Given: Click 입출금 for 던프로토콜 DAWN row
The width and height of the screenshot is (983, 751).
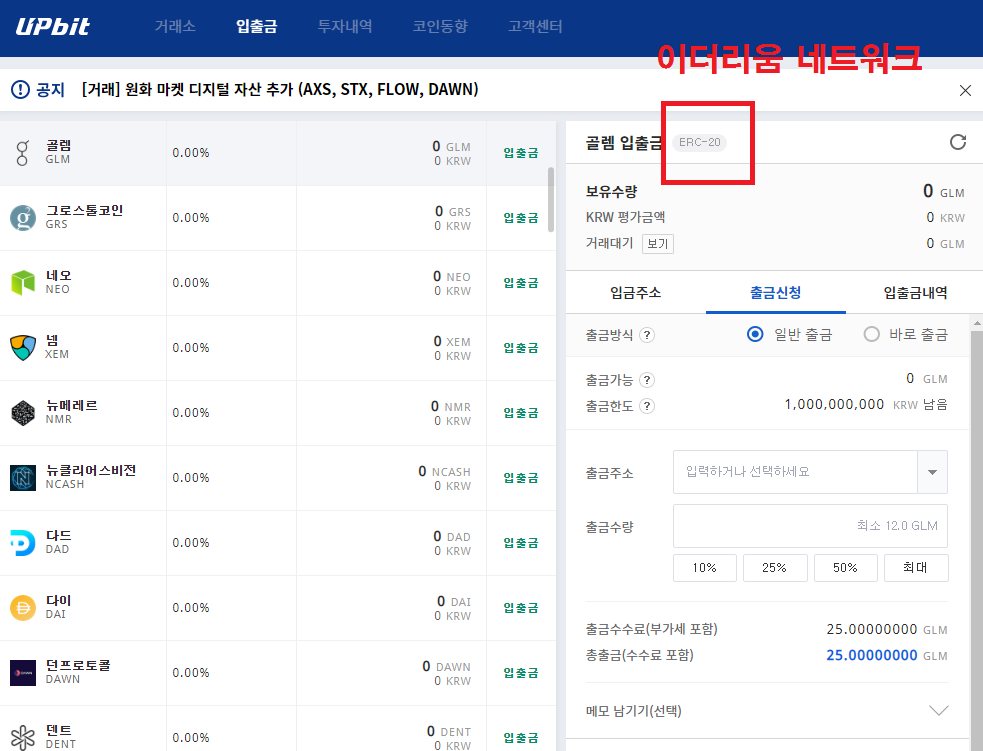Looking at the screenshot, I should (x=521, y=673).
